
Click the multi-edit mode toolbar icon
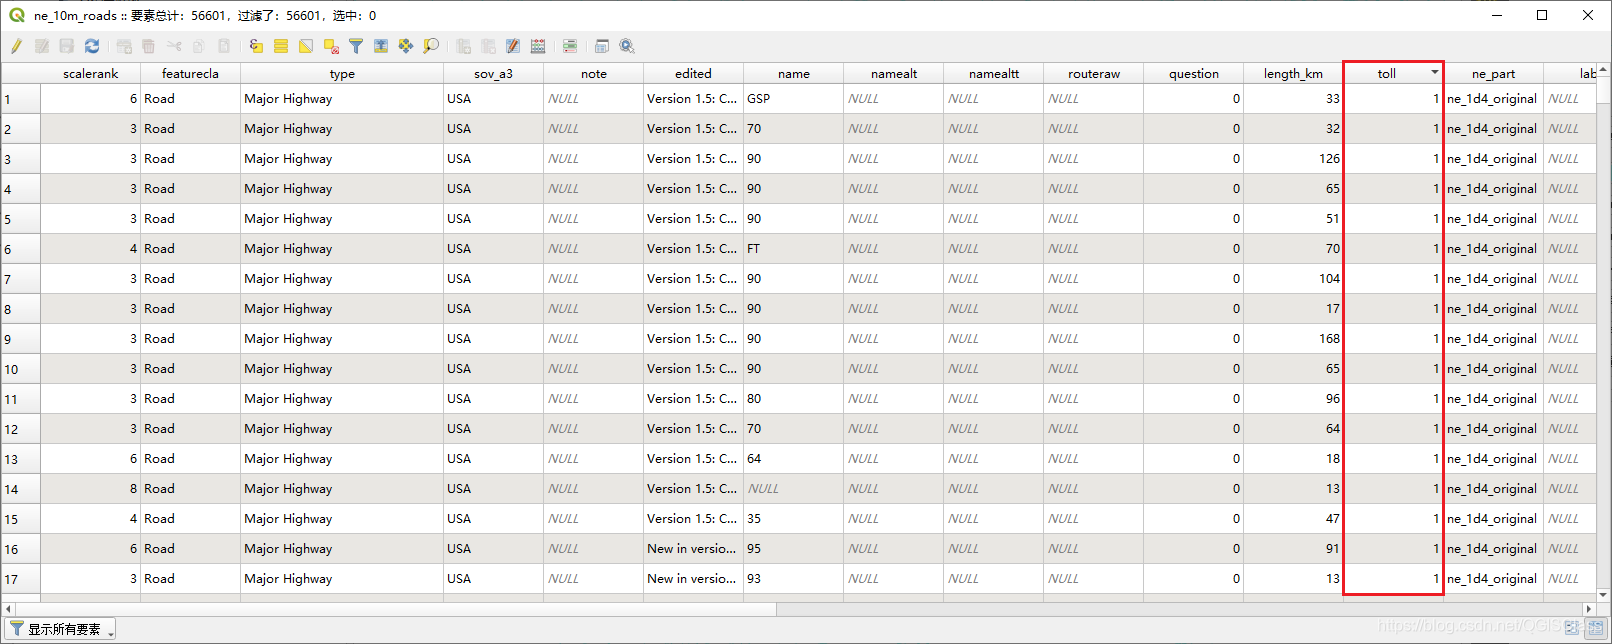42,46
